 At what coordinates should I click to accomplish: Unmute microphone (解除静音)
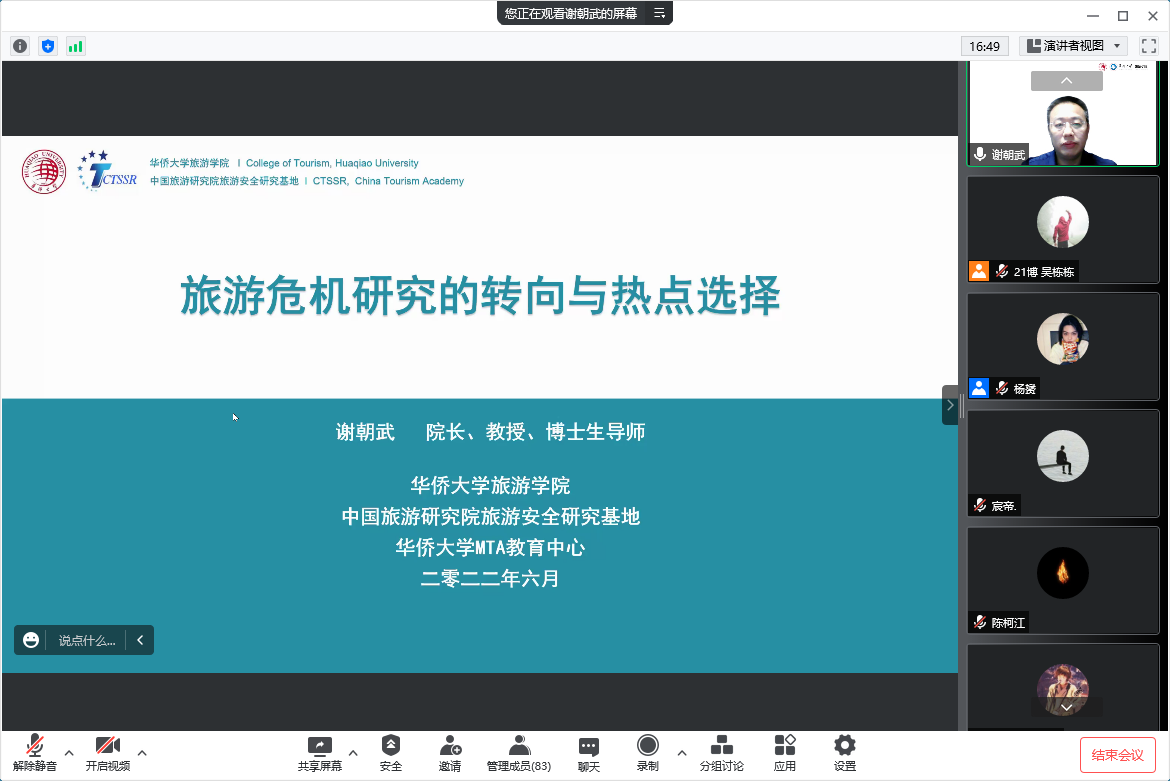(35, 753)
